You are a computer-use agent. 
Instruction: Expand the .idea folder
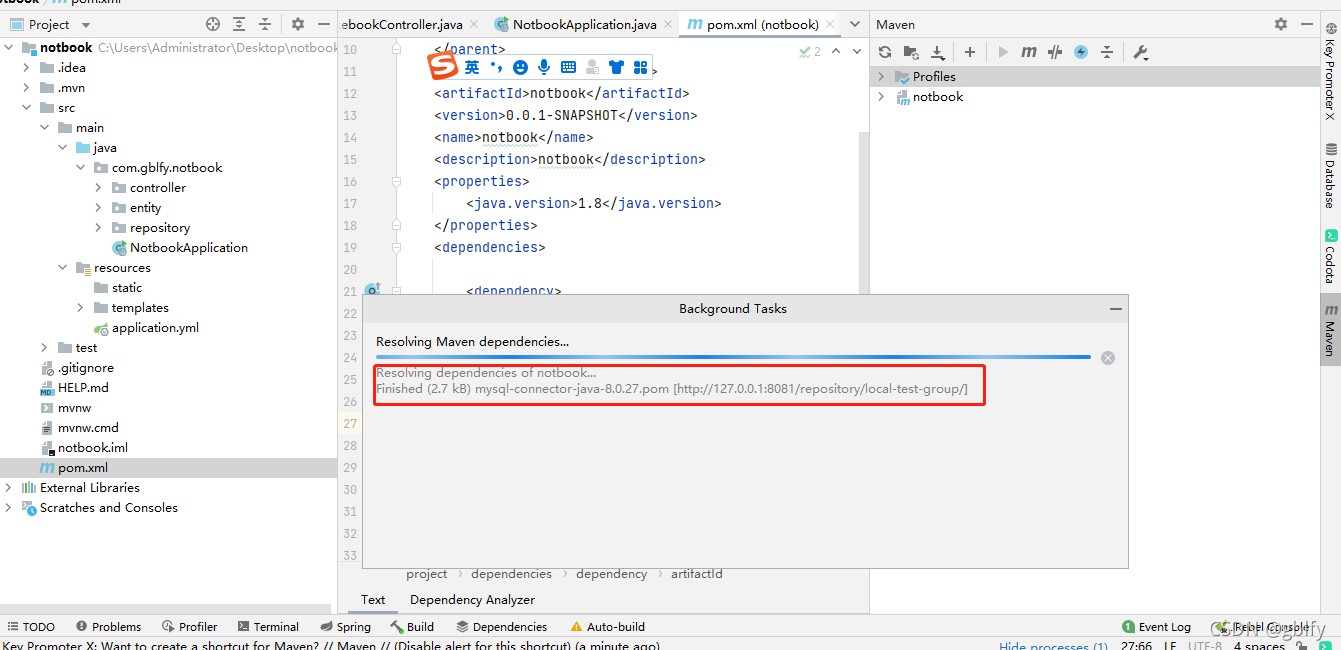coord(27,68)
